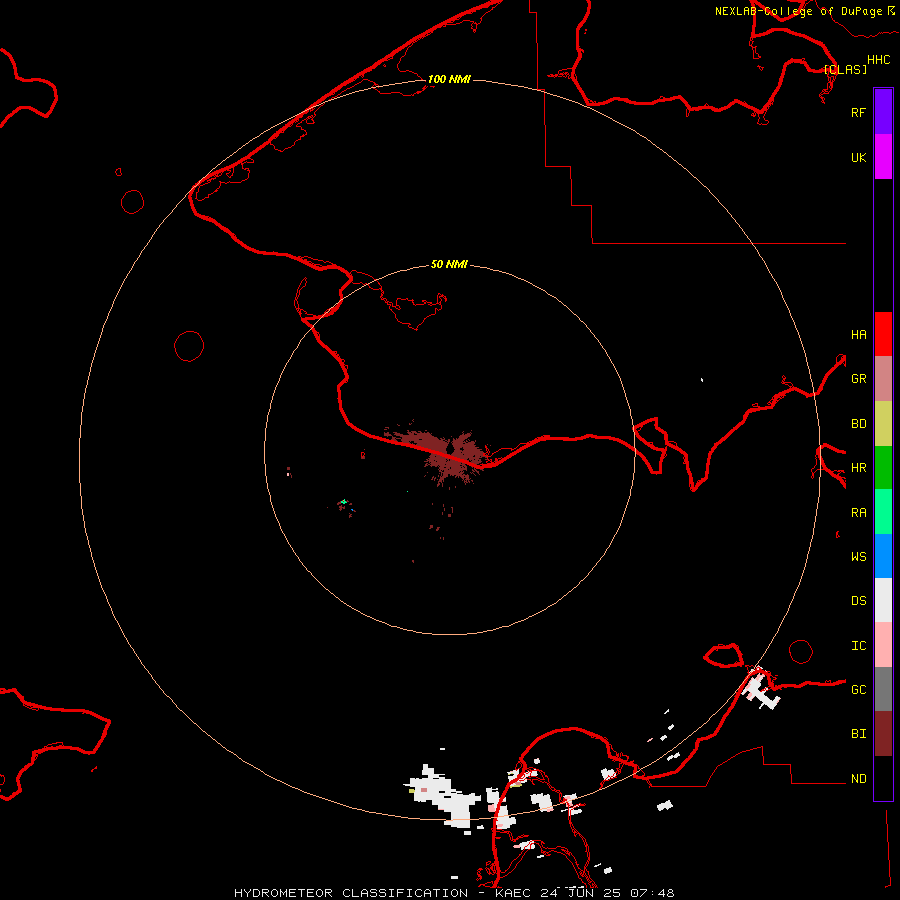Click the '50 NMI' range ring label
The height and width of the screenshot is (900, 900).
449,264
